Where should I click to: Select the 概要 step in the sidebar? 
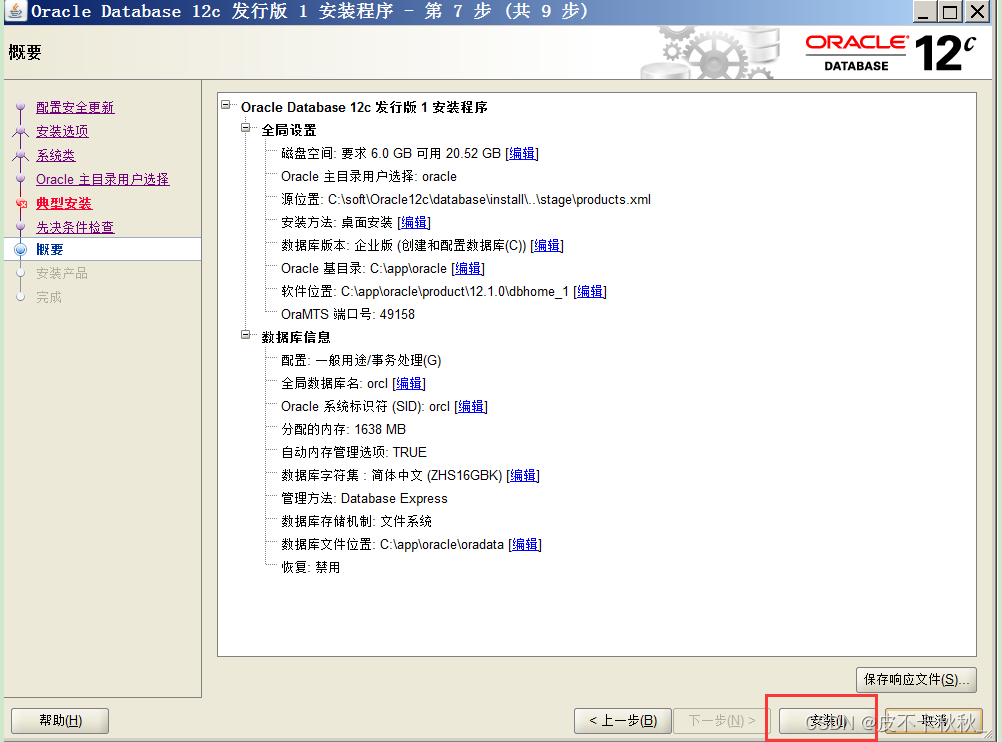[50, 249]
